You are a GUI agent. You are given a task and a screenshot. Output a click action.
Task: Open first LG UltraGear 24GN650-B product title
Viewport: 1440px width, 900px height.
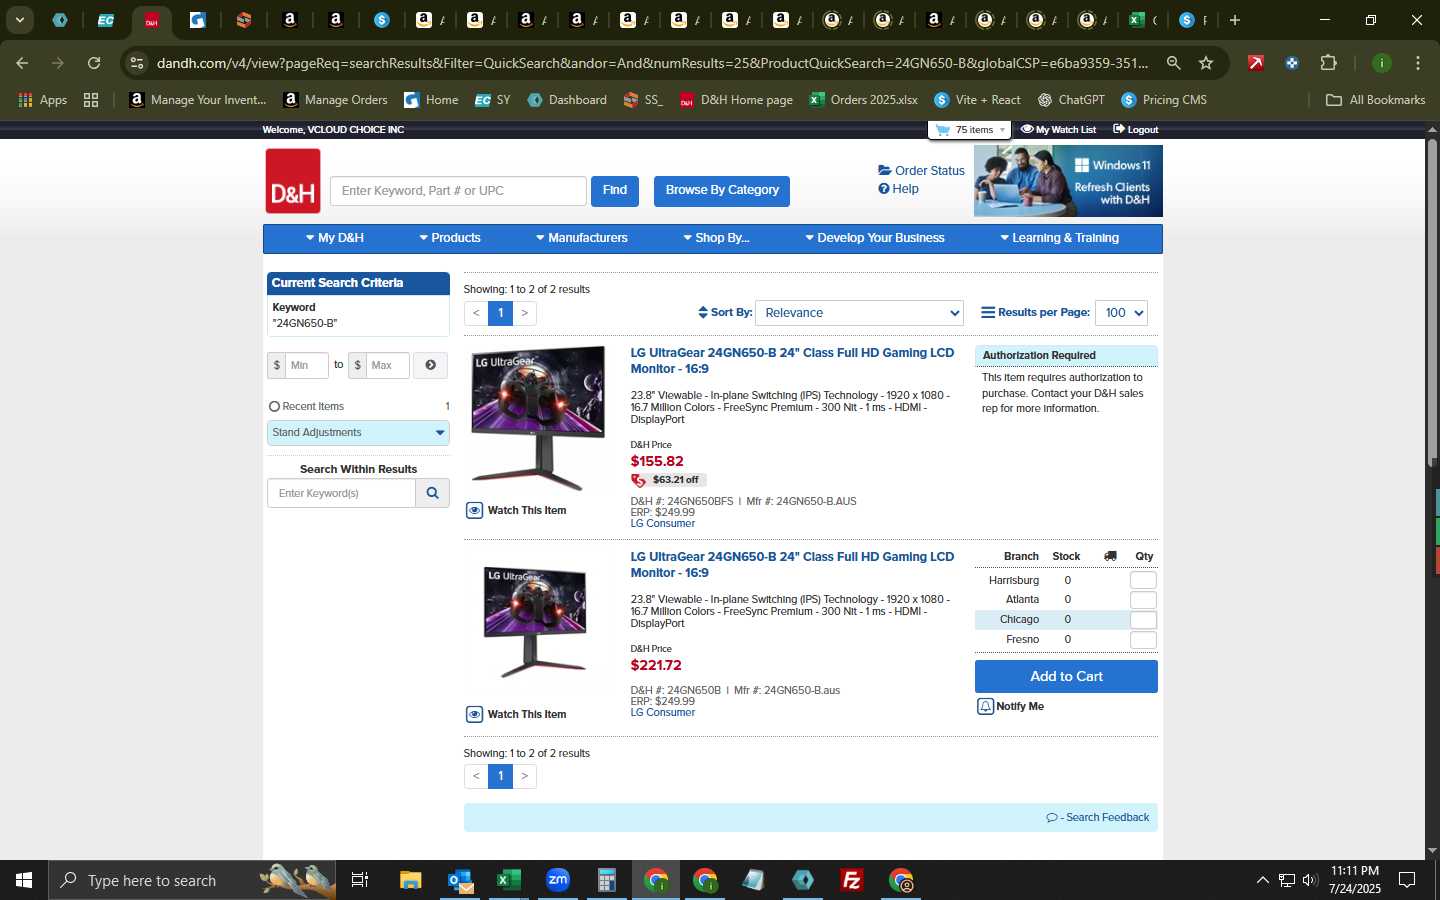[792, 361]
